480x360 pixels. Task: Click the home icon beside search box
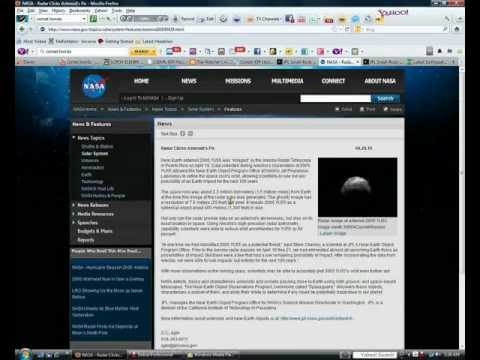457,29
